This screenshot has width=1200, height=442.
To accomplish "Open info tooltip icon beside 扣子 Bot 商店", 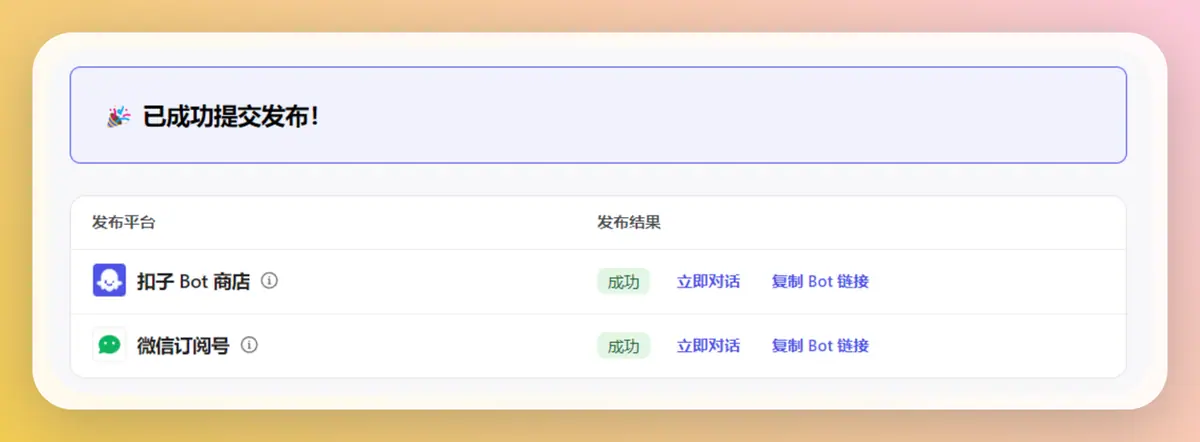I will pos(269,281).
